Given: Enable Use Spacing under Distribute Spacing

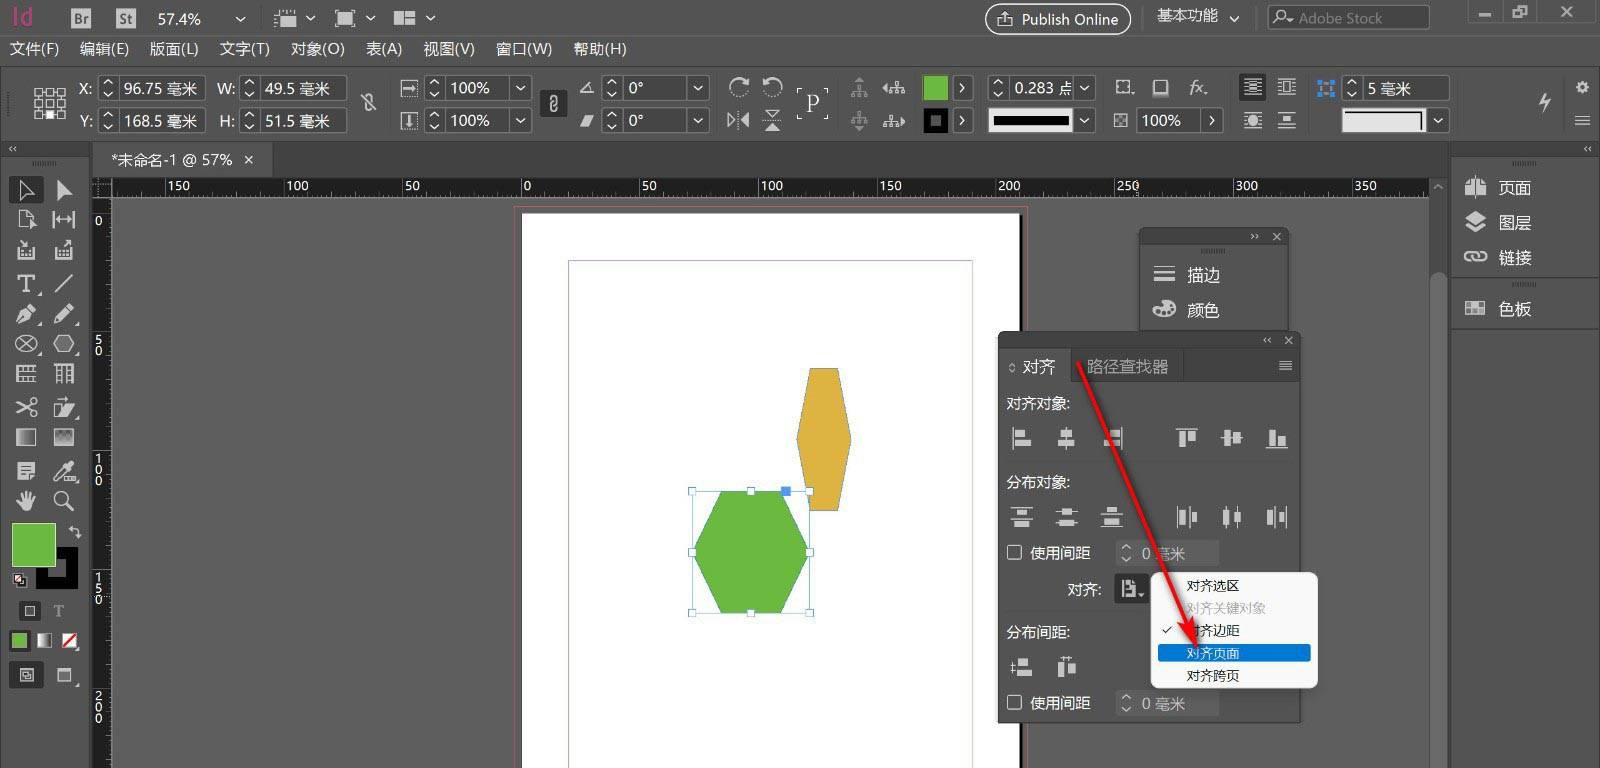Looking at the screenshot, I should 1015,703.
